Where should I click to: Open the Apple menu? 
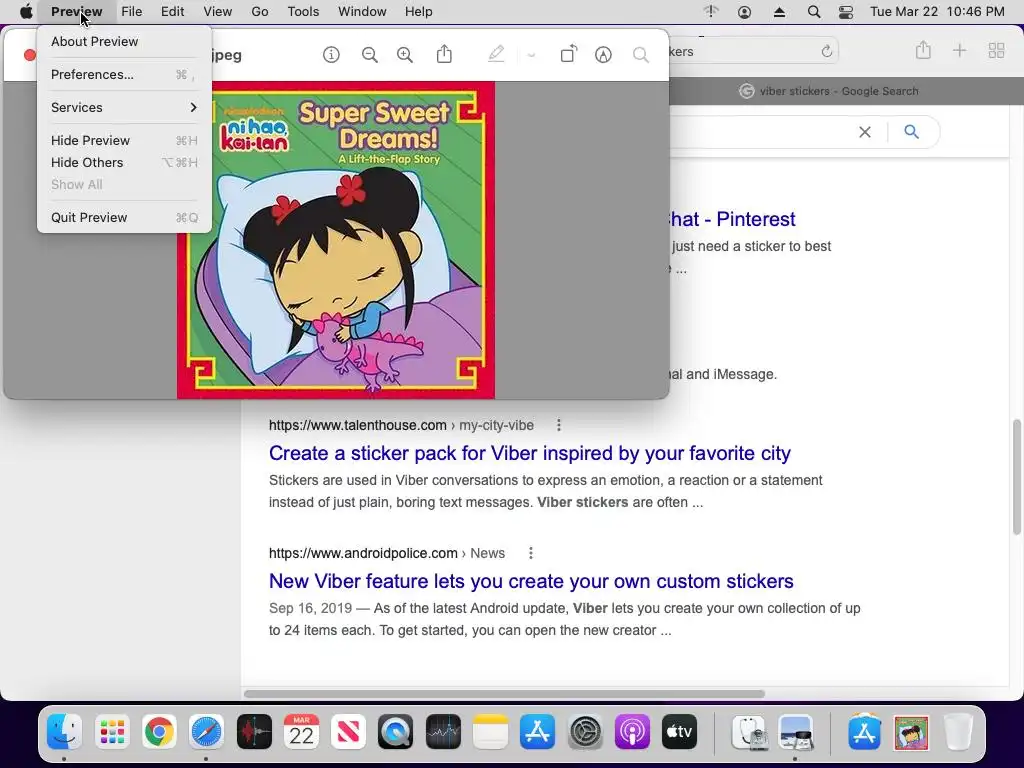tap(26, 12)
